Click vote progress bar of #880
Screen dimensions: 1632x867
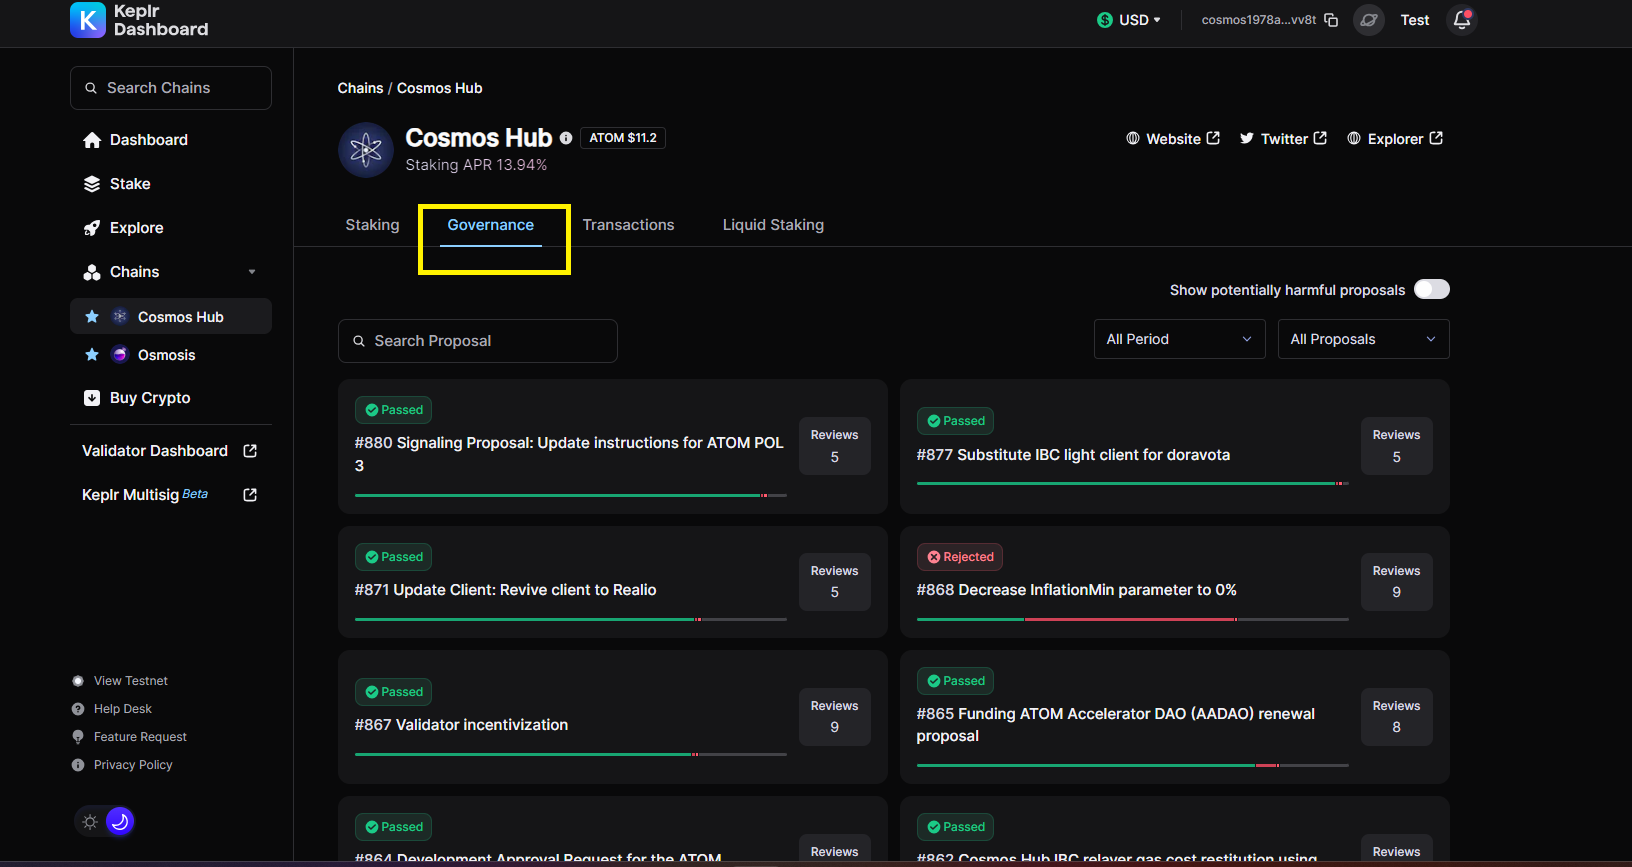(571, 495)
